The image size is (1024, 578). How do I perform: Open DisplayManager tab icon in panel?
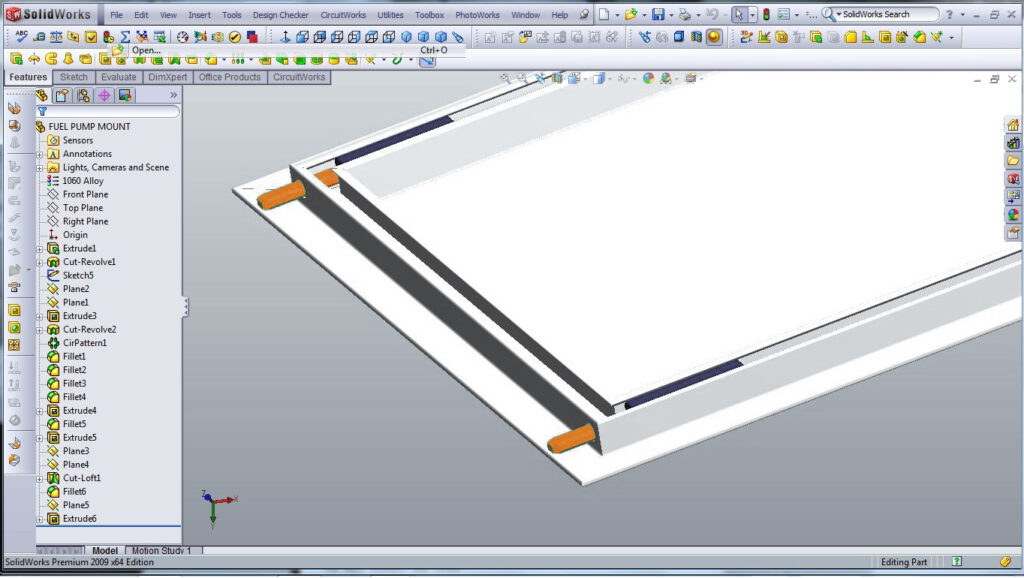[x=125, y=95]
